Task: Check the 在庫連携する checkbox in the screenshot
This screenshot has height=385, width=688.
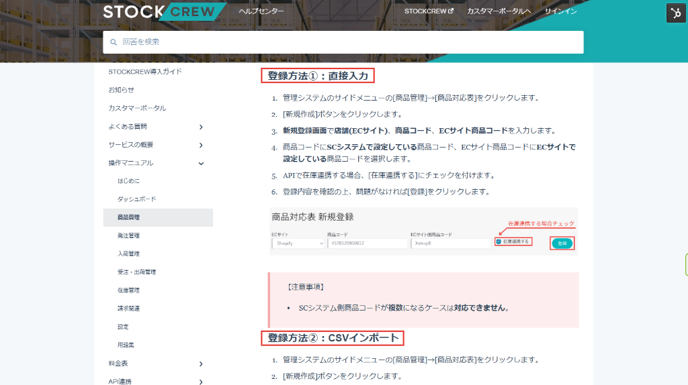Action: coord(498,241)
